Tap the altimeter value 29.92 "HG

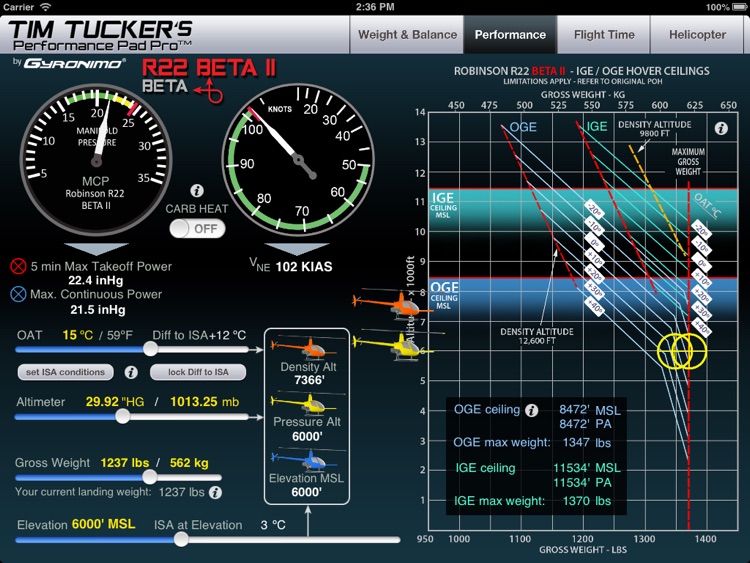(115, 402)
